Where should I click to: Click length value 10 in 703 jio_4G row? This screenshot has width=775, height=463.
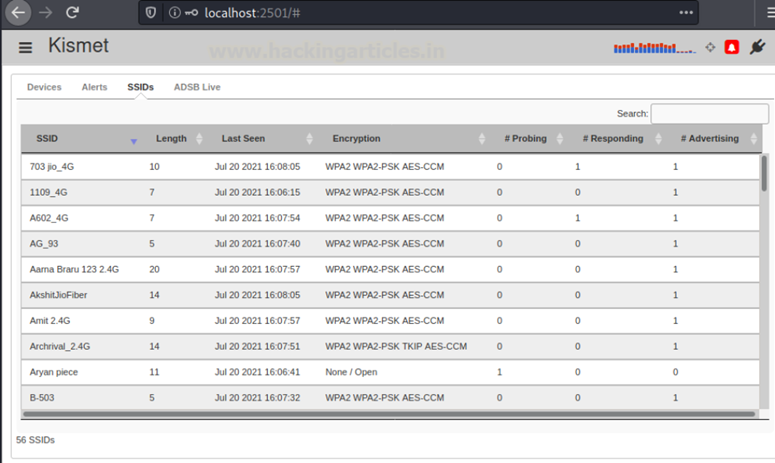pos(154,167)
